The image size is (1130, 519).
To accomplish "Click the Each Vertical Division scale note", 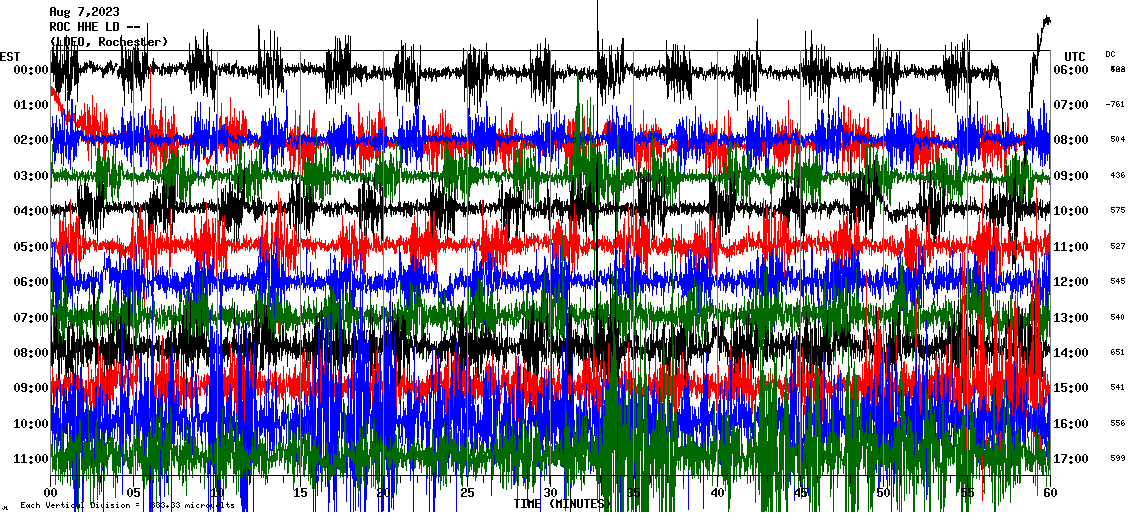I will [127, 505].
